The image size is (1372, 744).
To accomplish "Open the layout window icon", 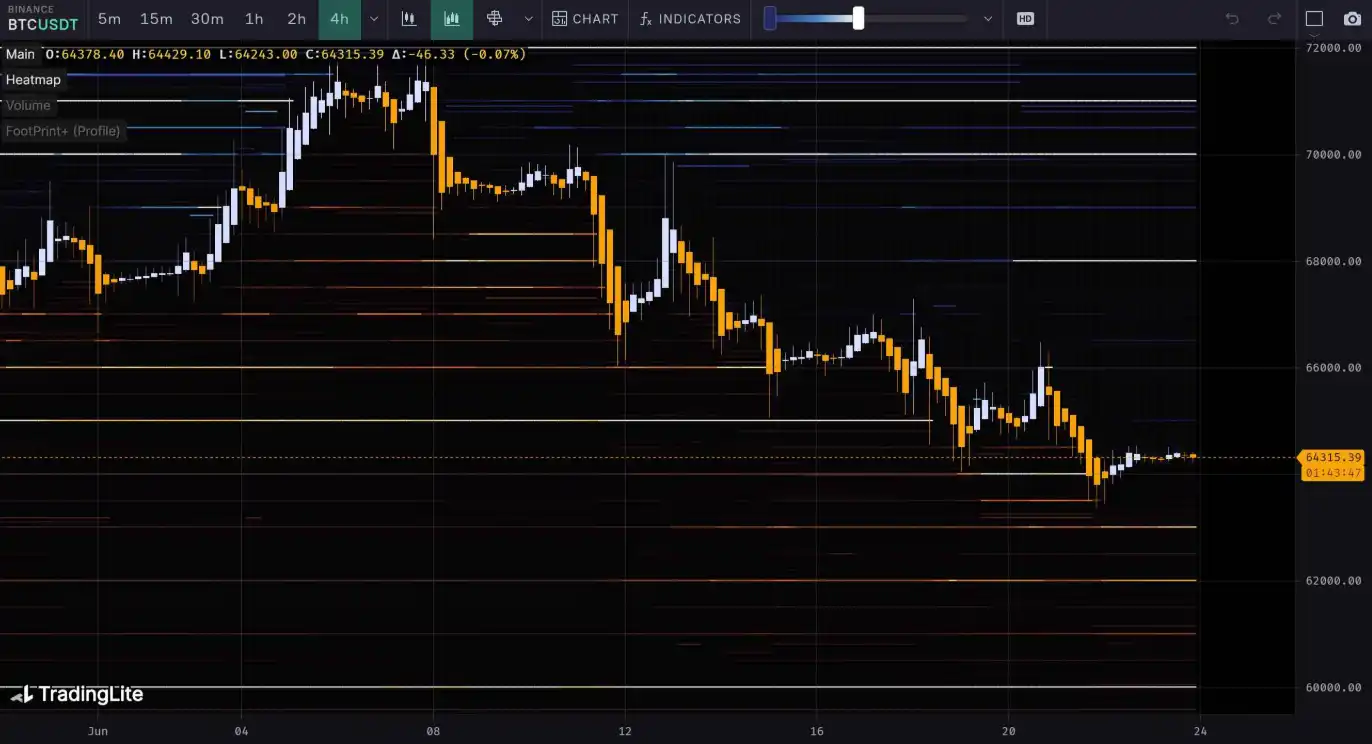I will click(1314, 19).
